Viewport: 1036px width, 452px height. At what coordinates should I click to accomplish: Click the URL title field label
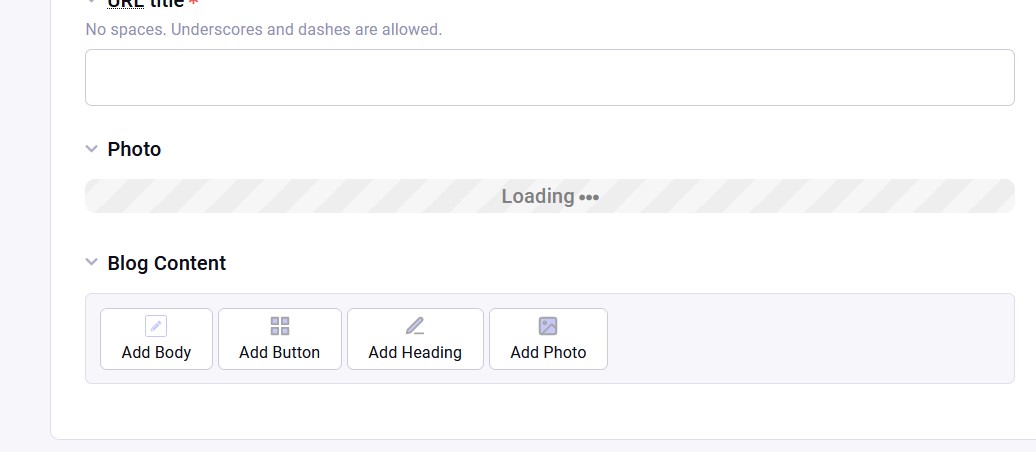click(146, 4)
